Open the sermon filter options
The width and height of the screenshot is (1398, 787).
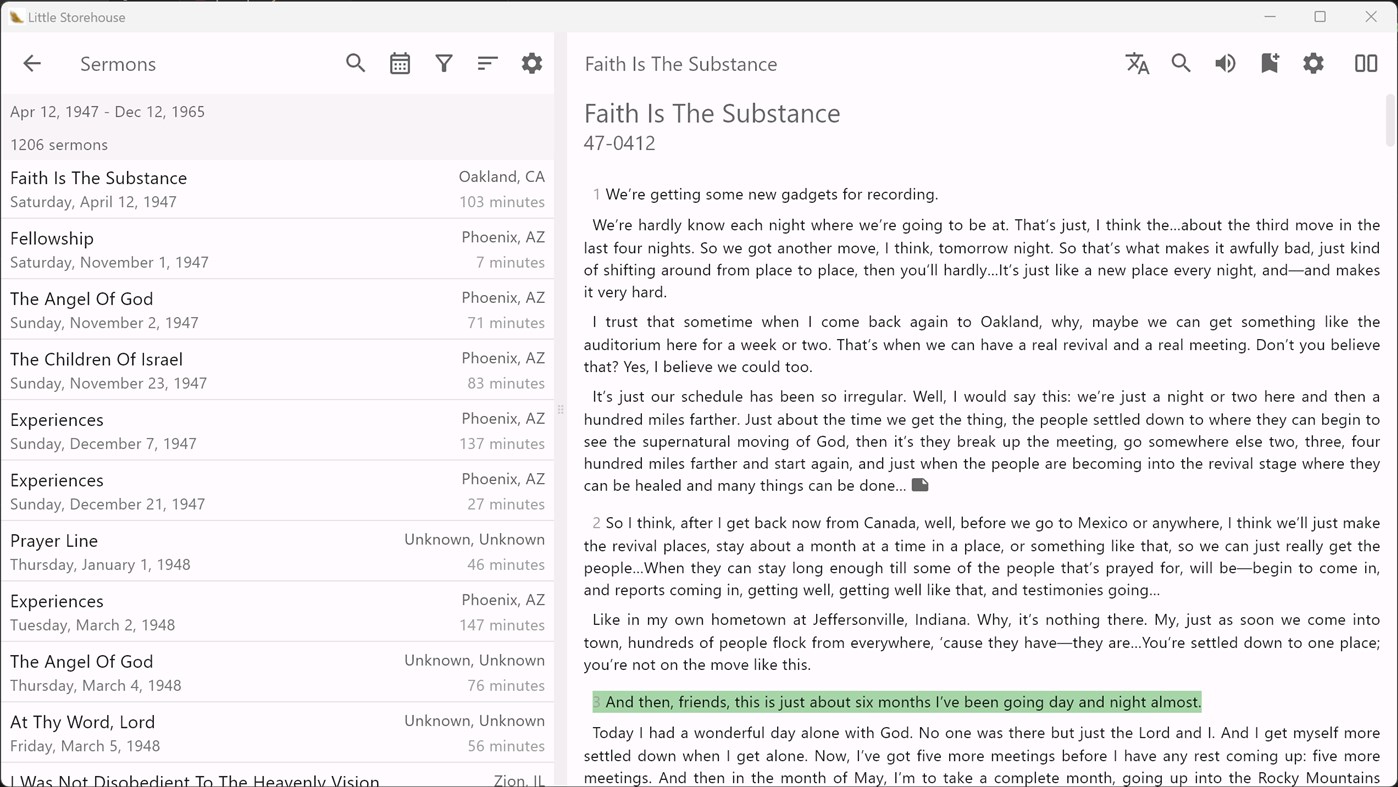[444, 63]
